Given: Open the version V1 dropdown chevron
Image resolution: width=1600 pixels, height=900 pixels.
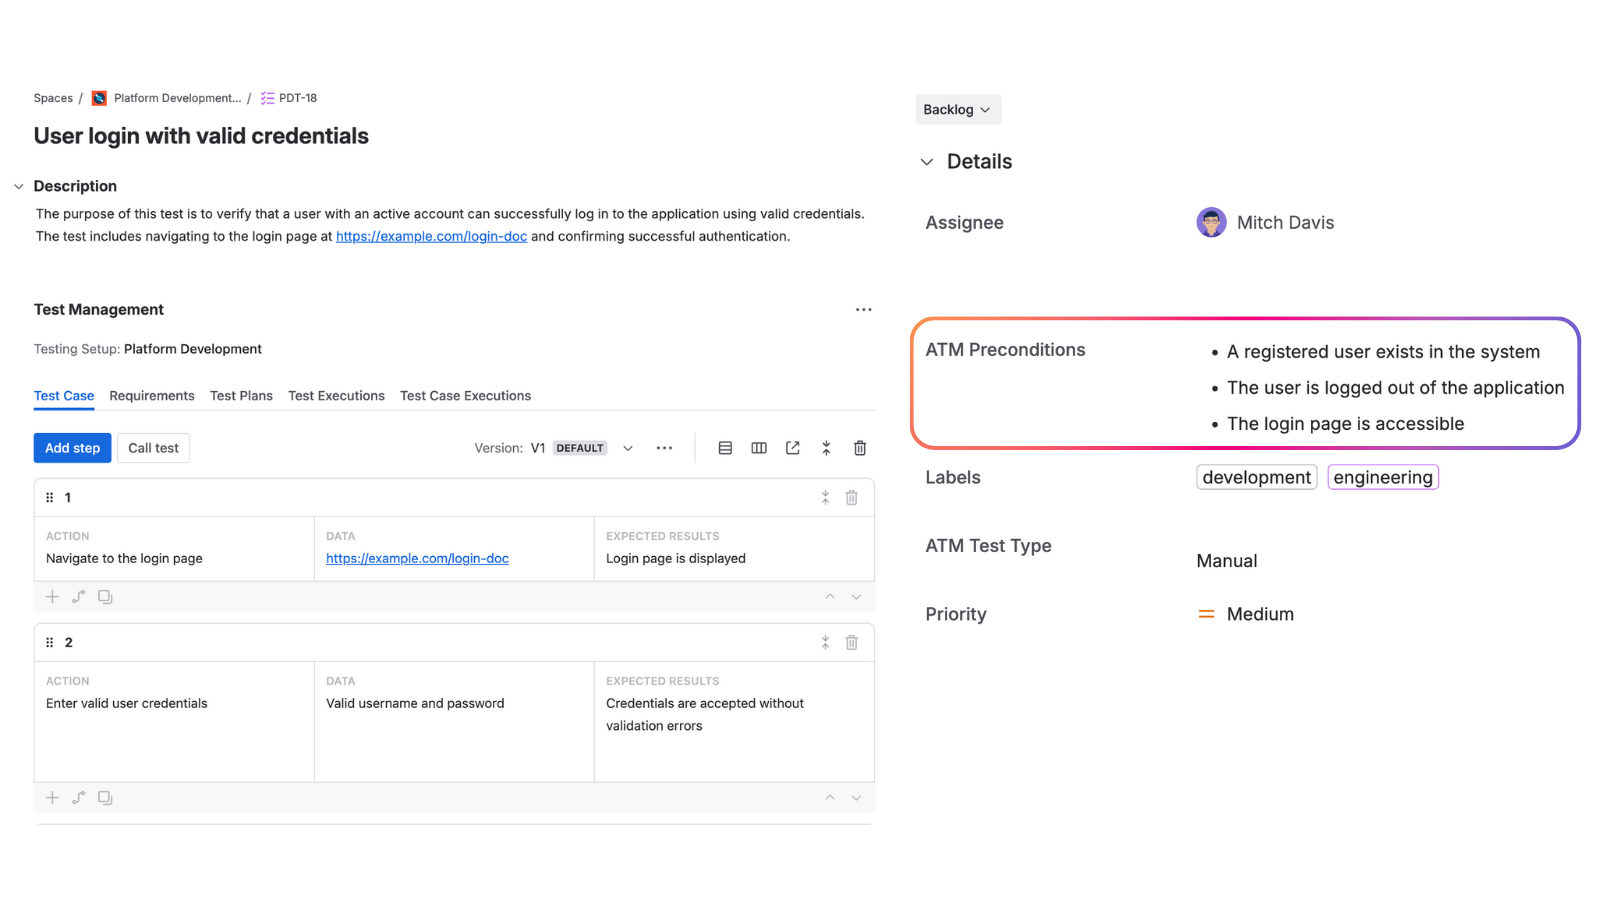Looking at the screenshot, I should pyautogui.click(x=628, y=448).
